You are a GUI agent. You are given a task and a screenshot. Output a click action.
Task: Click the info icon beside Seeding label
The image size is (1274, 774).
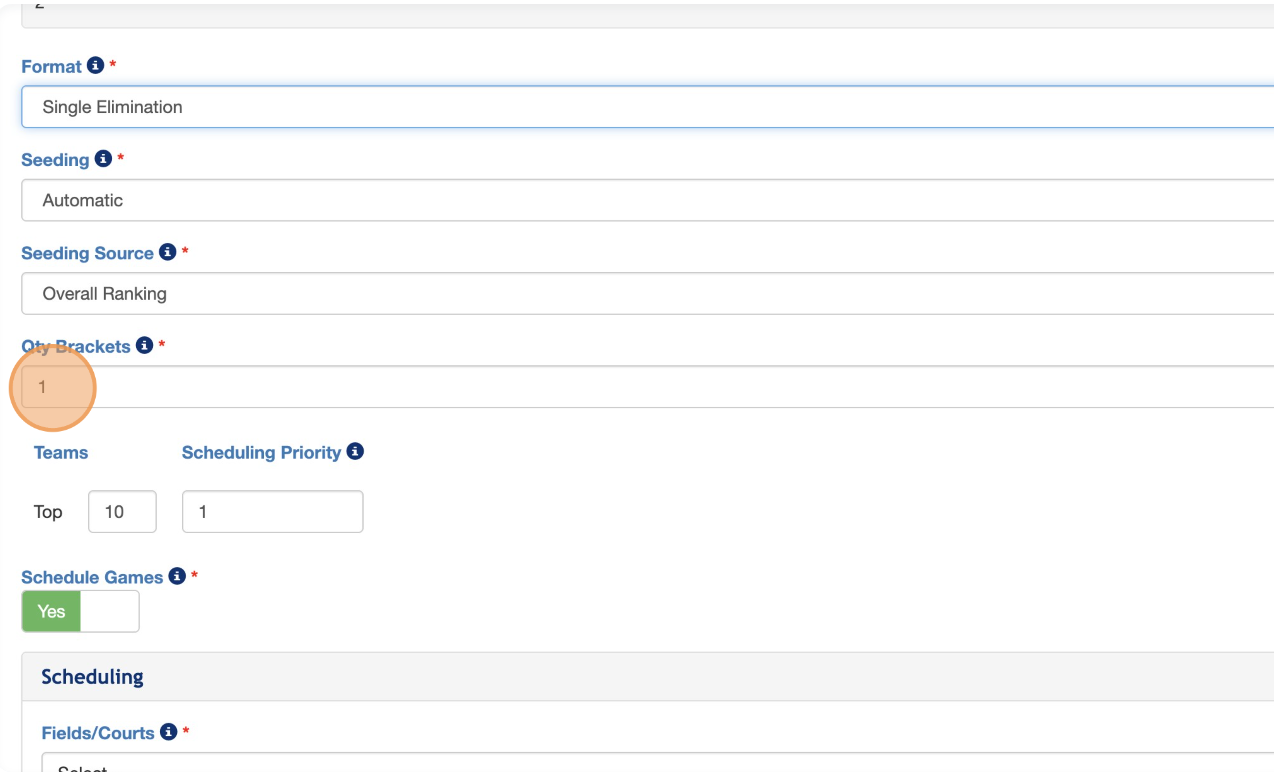tap(102, 159)
